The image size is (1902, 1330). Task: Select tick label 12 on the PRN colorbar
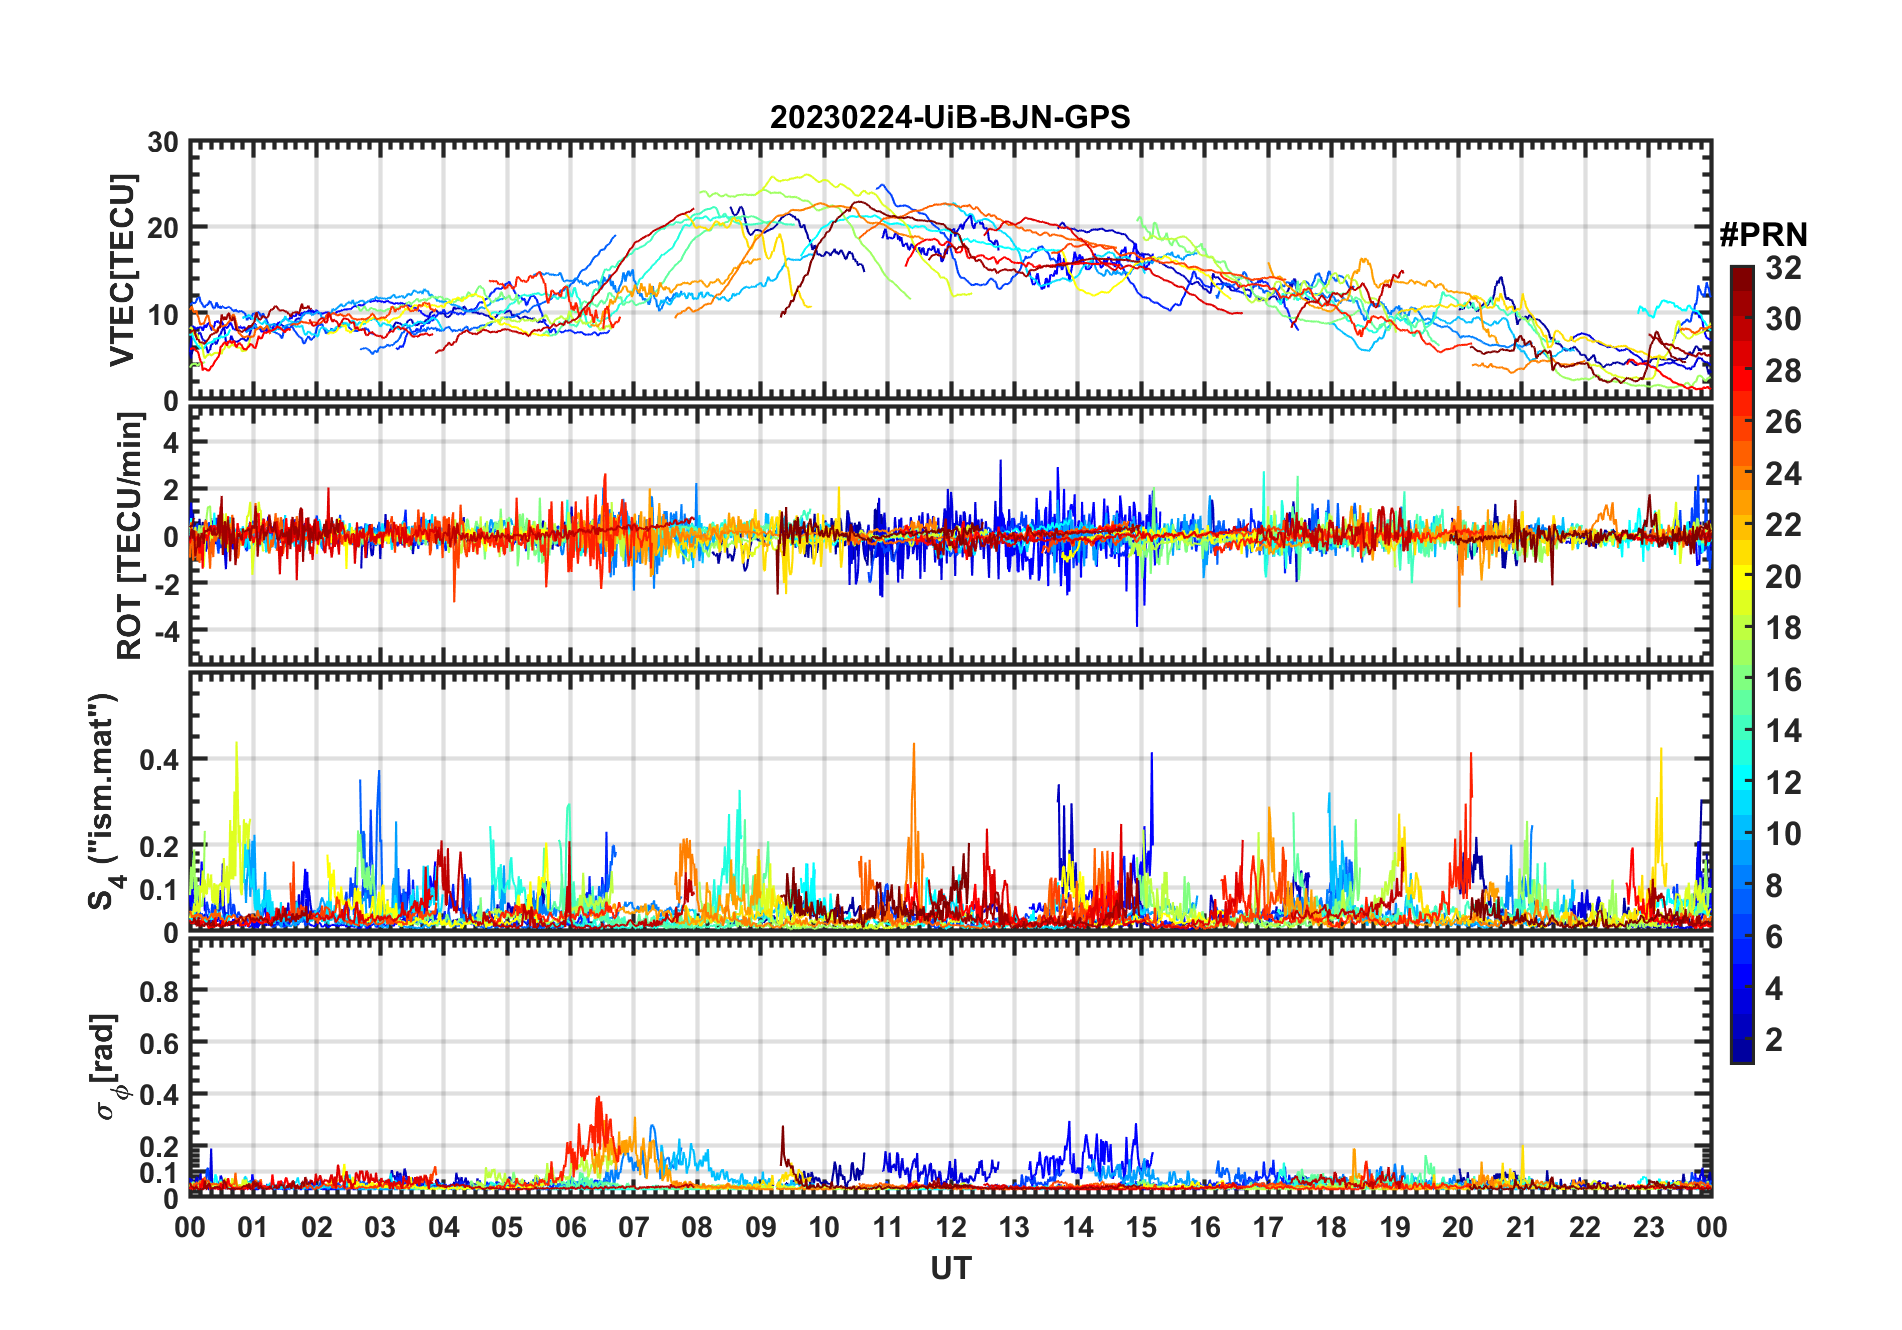click(1783, 783)
